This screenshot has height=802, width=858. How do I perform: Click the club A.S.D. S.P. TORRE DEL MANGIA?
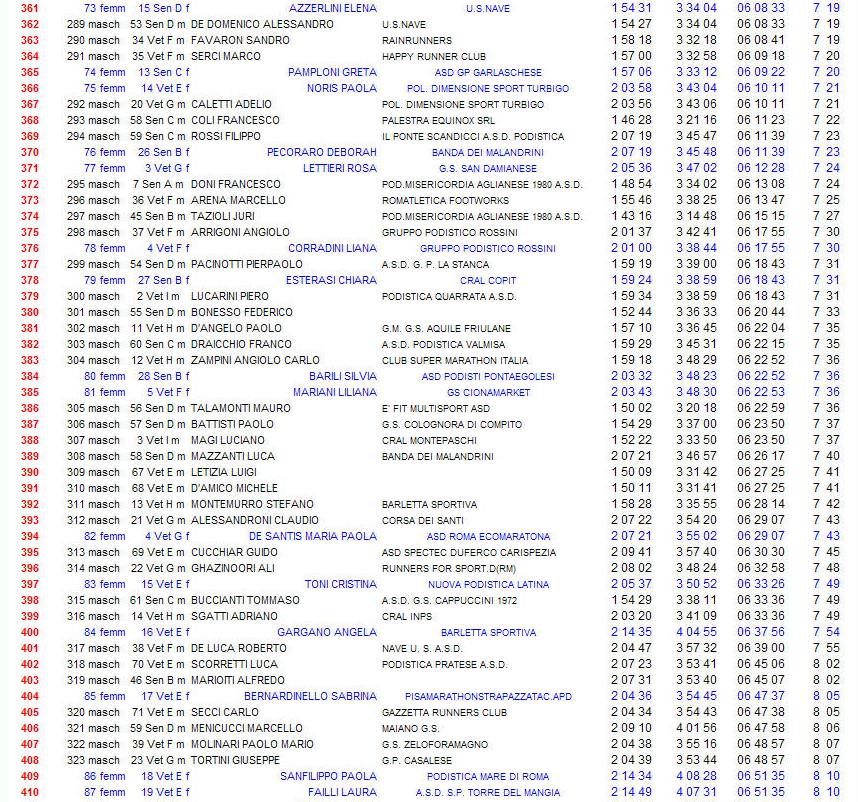[488, 793]
